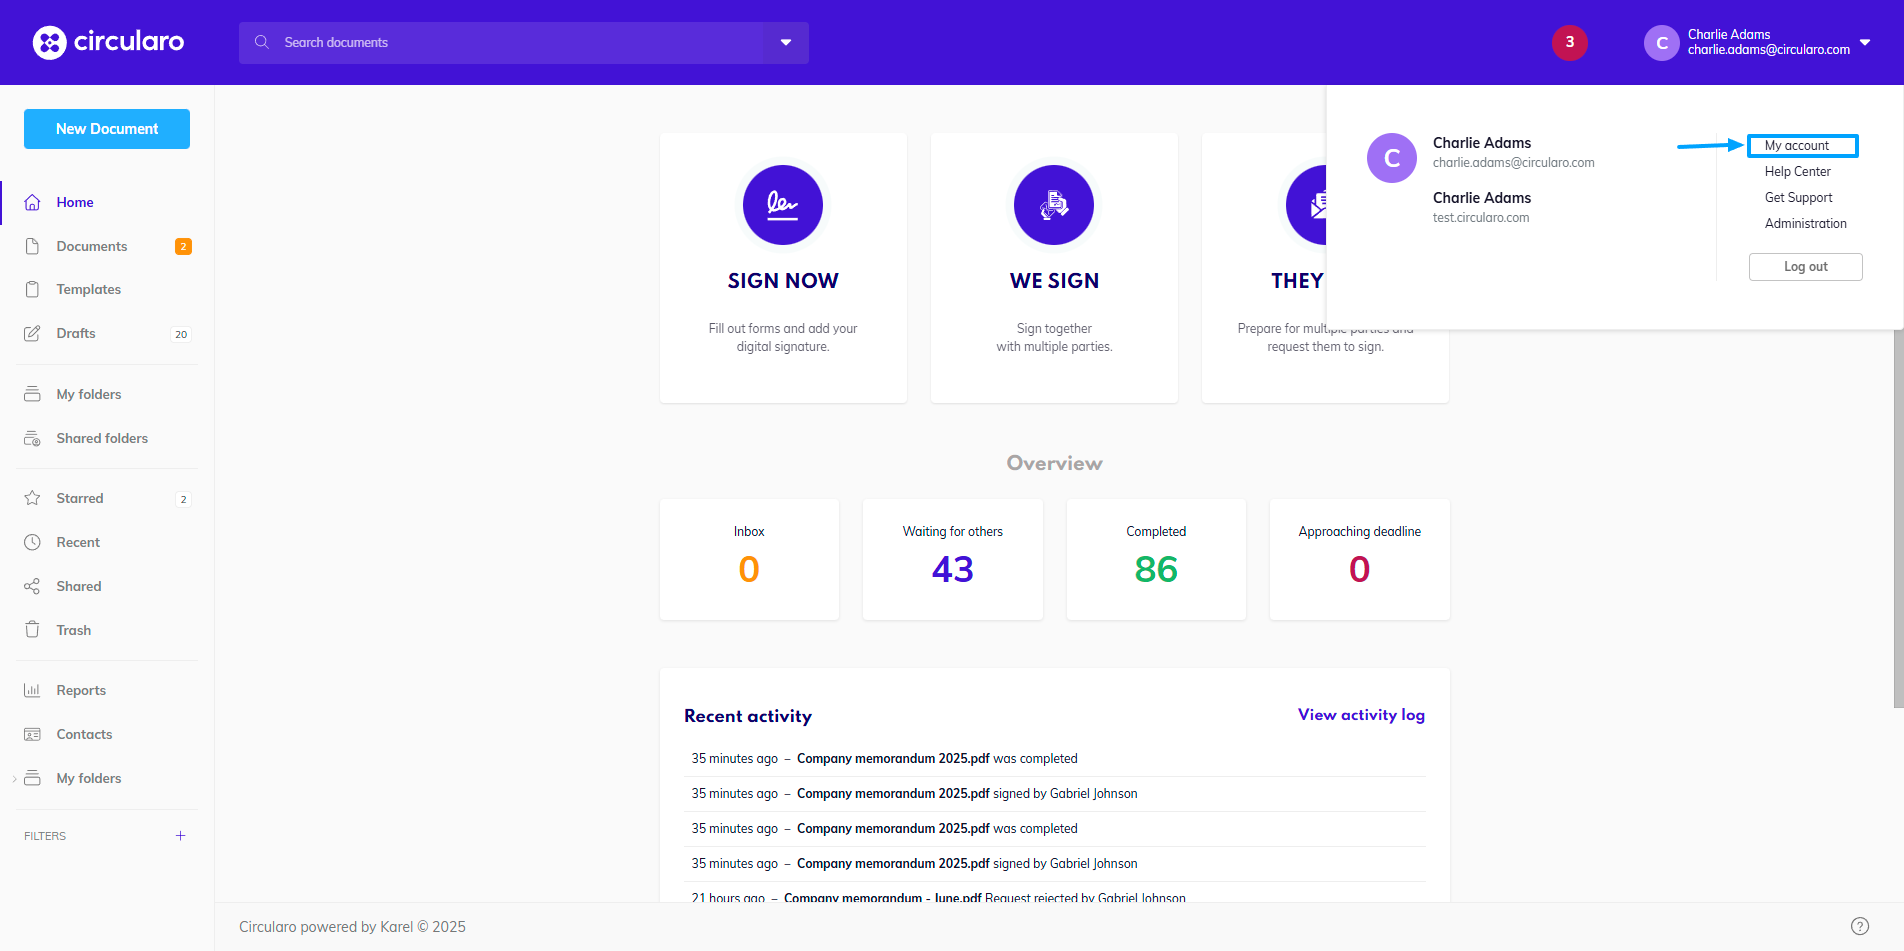Image resolution: width=1904 pixels, height=951 pixels.
Task: Expand search options dropdown arrow
Action: click(x=786, y=42)
